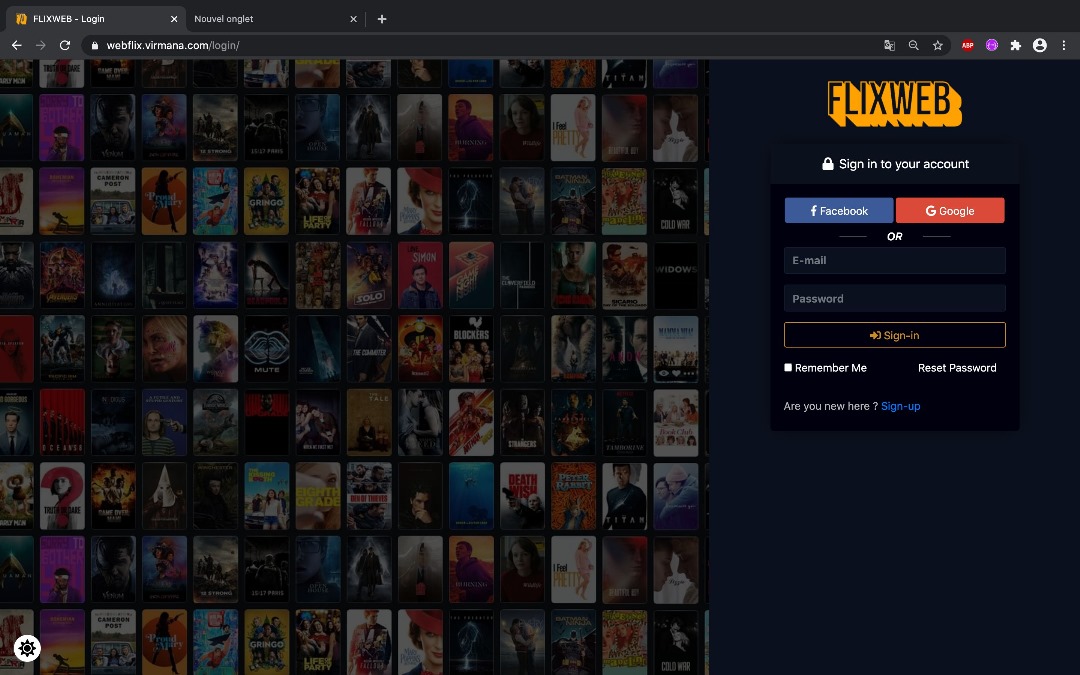Click the translate page icon
The height and width of the screenshot is (675, 1080).
tap(889, 45)
